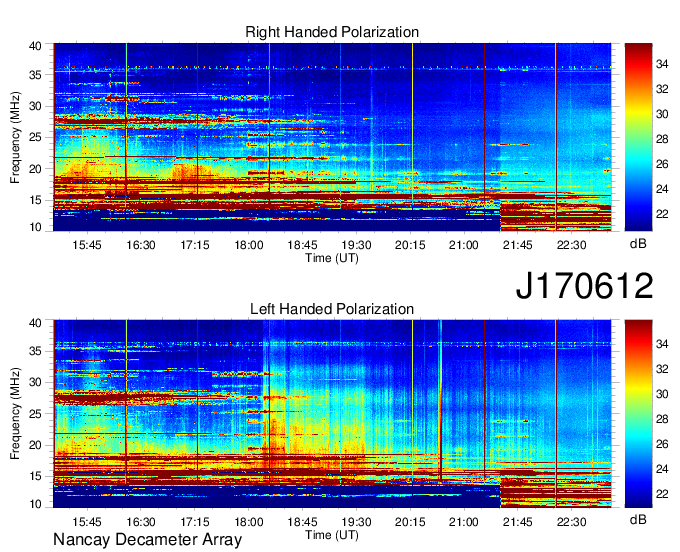Click "Time (UT)" under the Right Handed plot

(x=332, y=258)
